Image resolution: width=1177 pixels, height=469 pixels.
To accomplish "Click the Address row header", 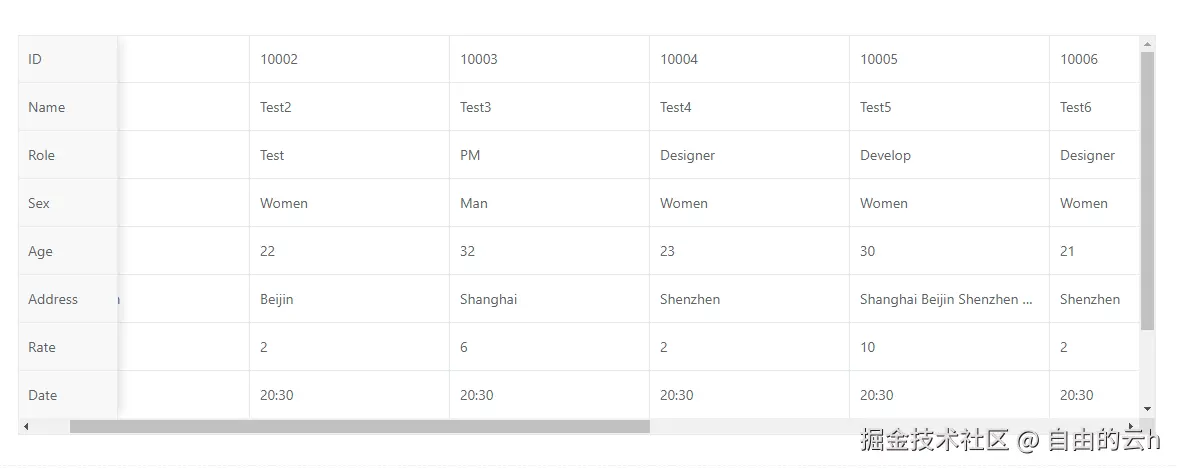I will (x=67, y=299).
